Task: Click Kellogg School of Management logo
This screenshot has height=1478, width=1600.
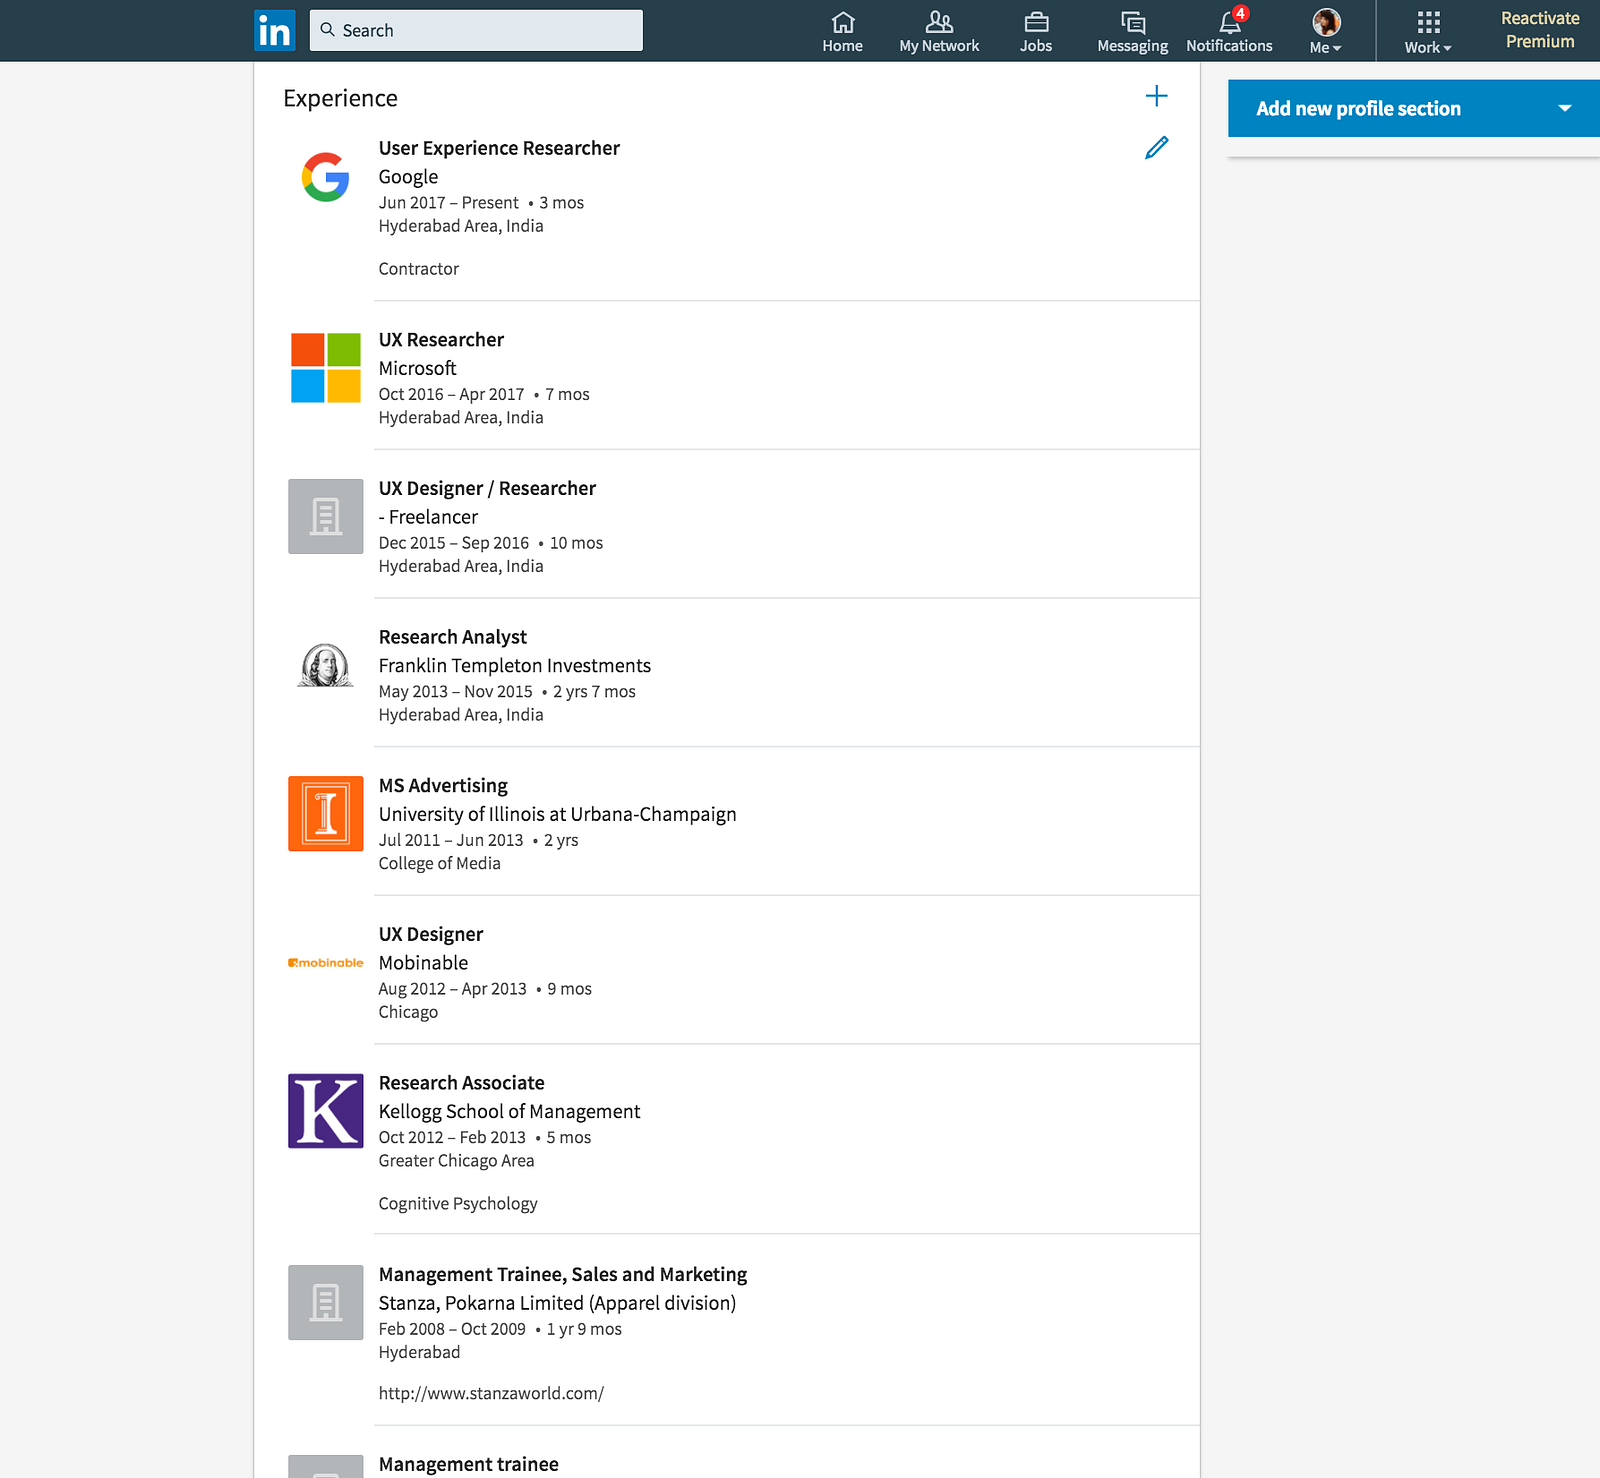Action: click(x=326, y=1111)
